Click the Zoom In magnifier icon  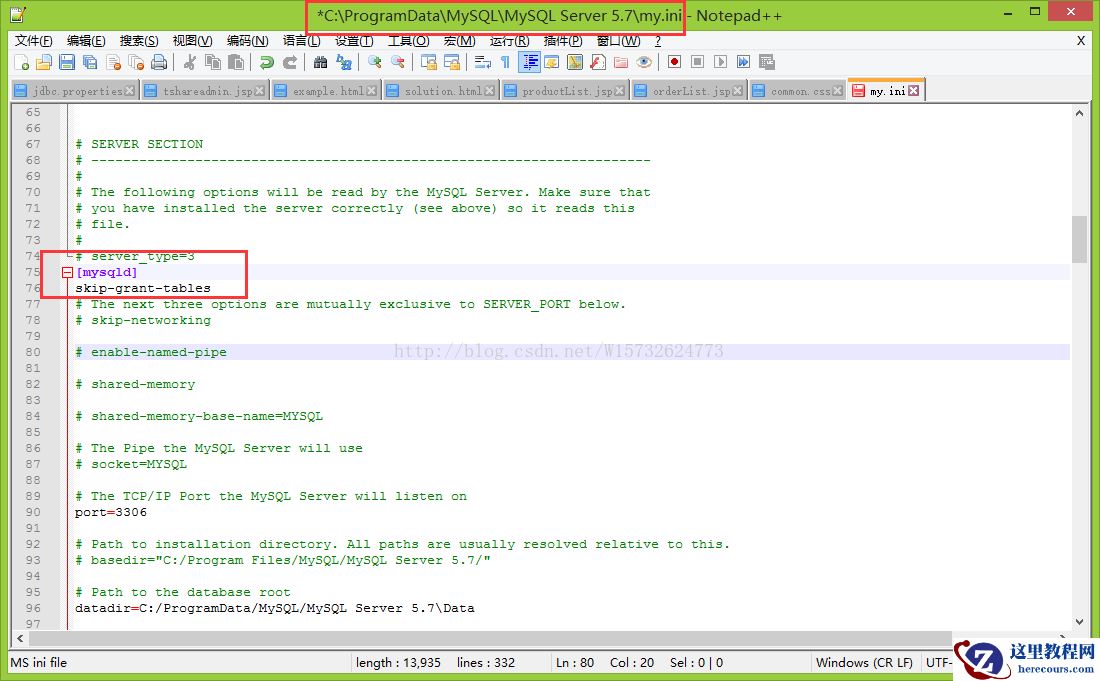pos(374,62)
